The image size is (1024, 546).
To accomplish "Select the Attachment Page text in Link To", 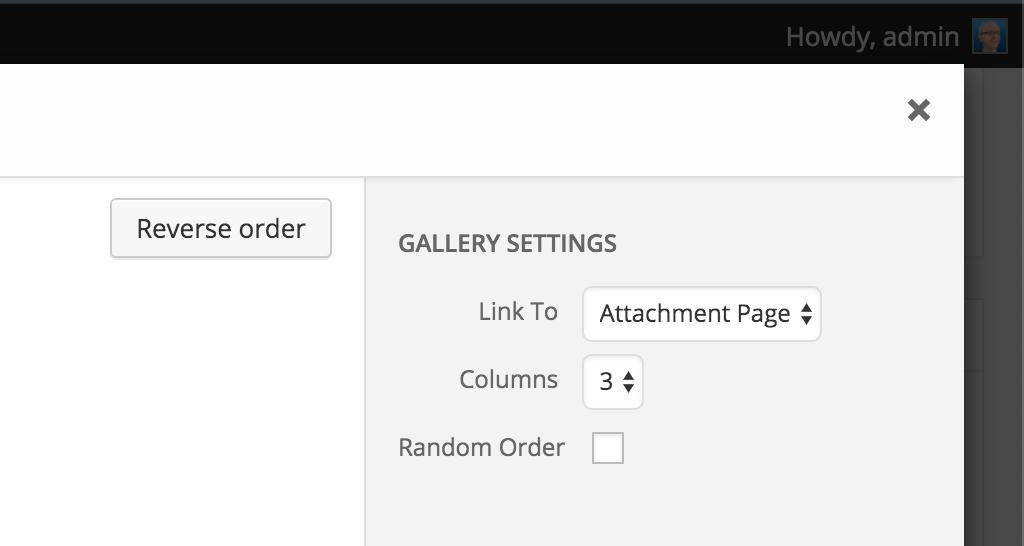I will [x=695, y=314].
